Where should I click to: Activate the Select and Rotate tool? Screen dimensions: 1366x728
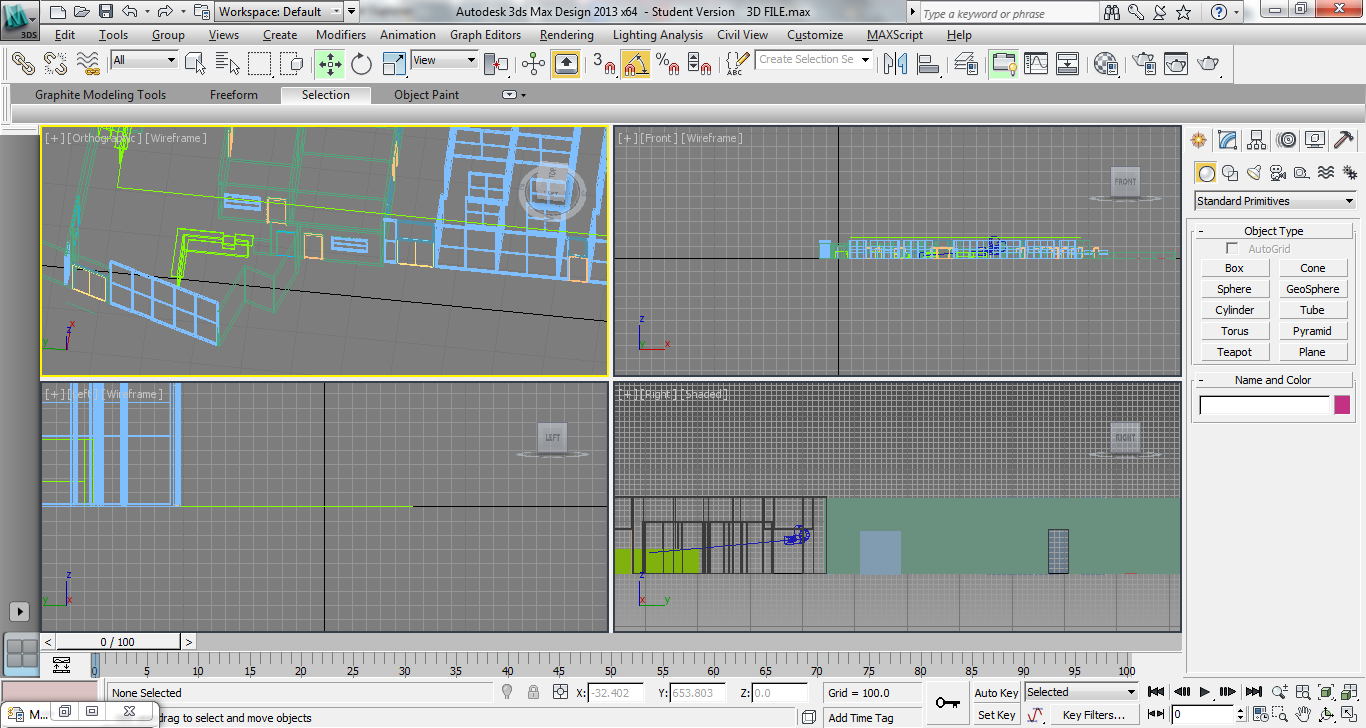361,64
